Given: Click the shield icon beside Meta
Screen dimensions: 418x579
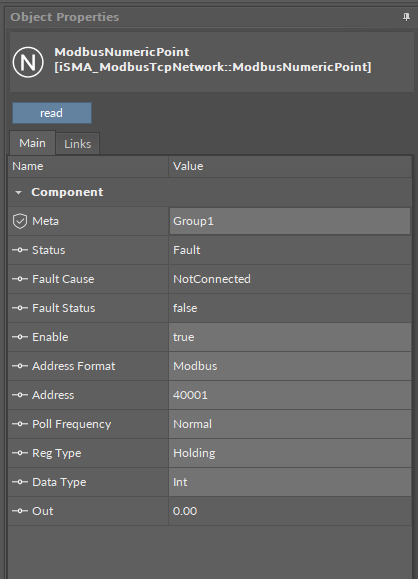Looking at the screenshot, I should [20, 221].
